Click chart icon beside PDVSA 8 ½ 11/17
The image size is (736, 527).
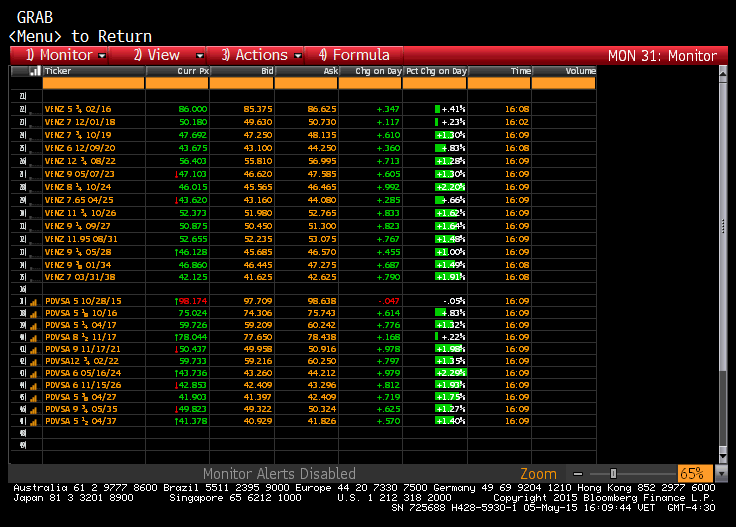pos(33,338)
